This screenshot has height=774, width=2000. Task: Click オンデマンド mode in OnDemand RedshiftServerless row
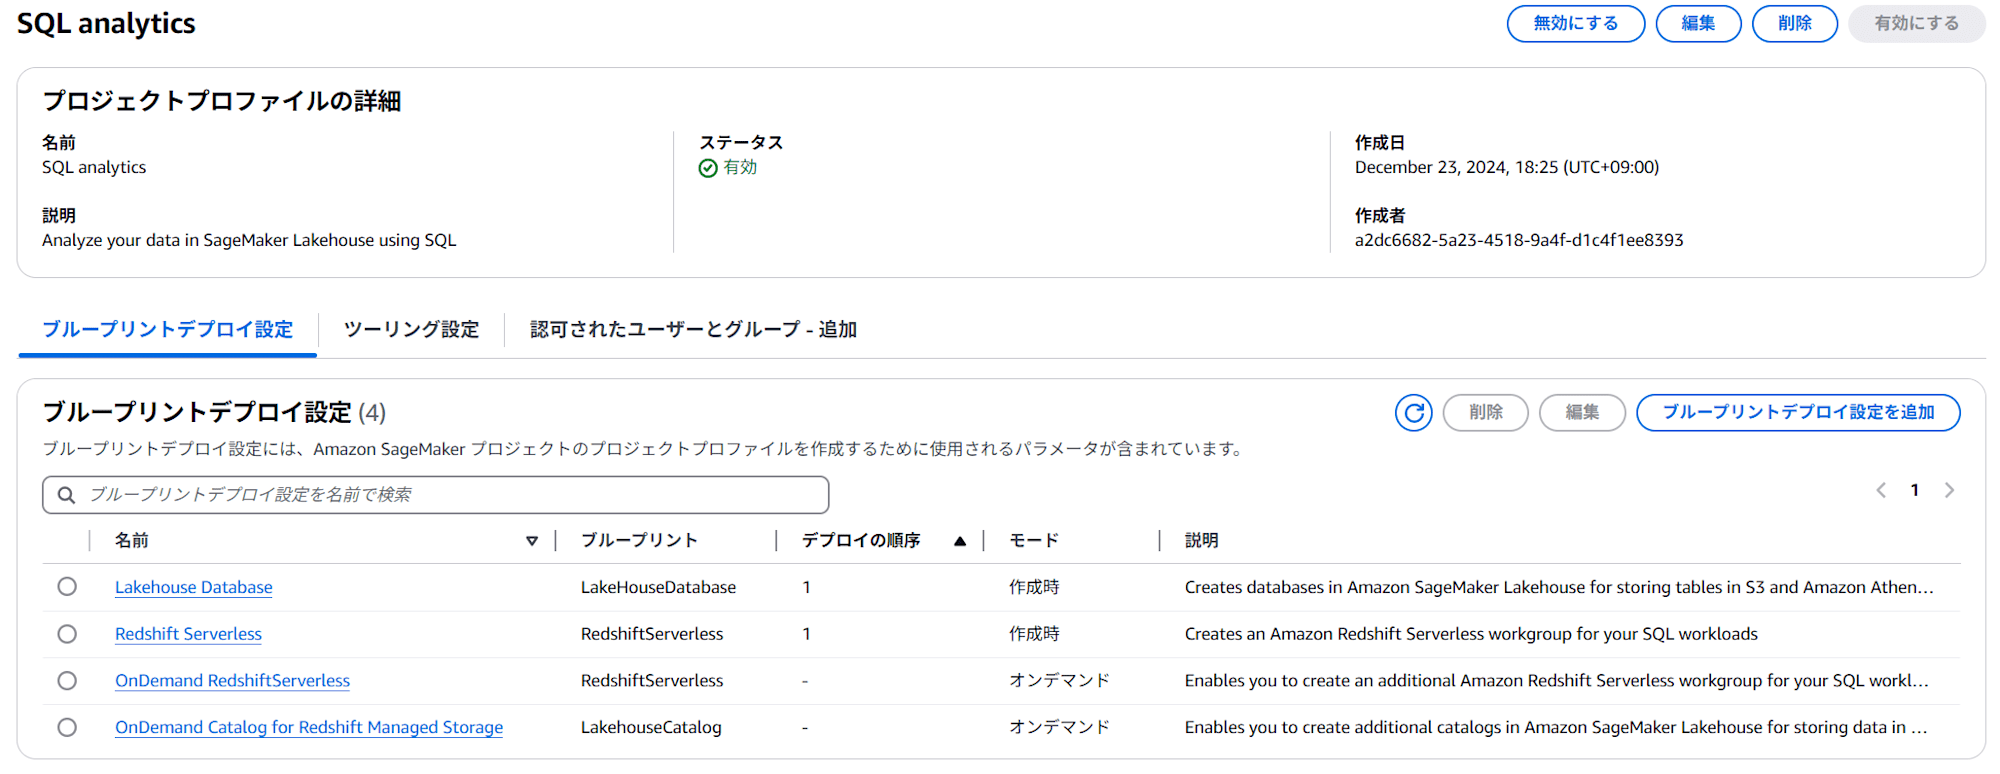(x=1059, y=681)
